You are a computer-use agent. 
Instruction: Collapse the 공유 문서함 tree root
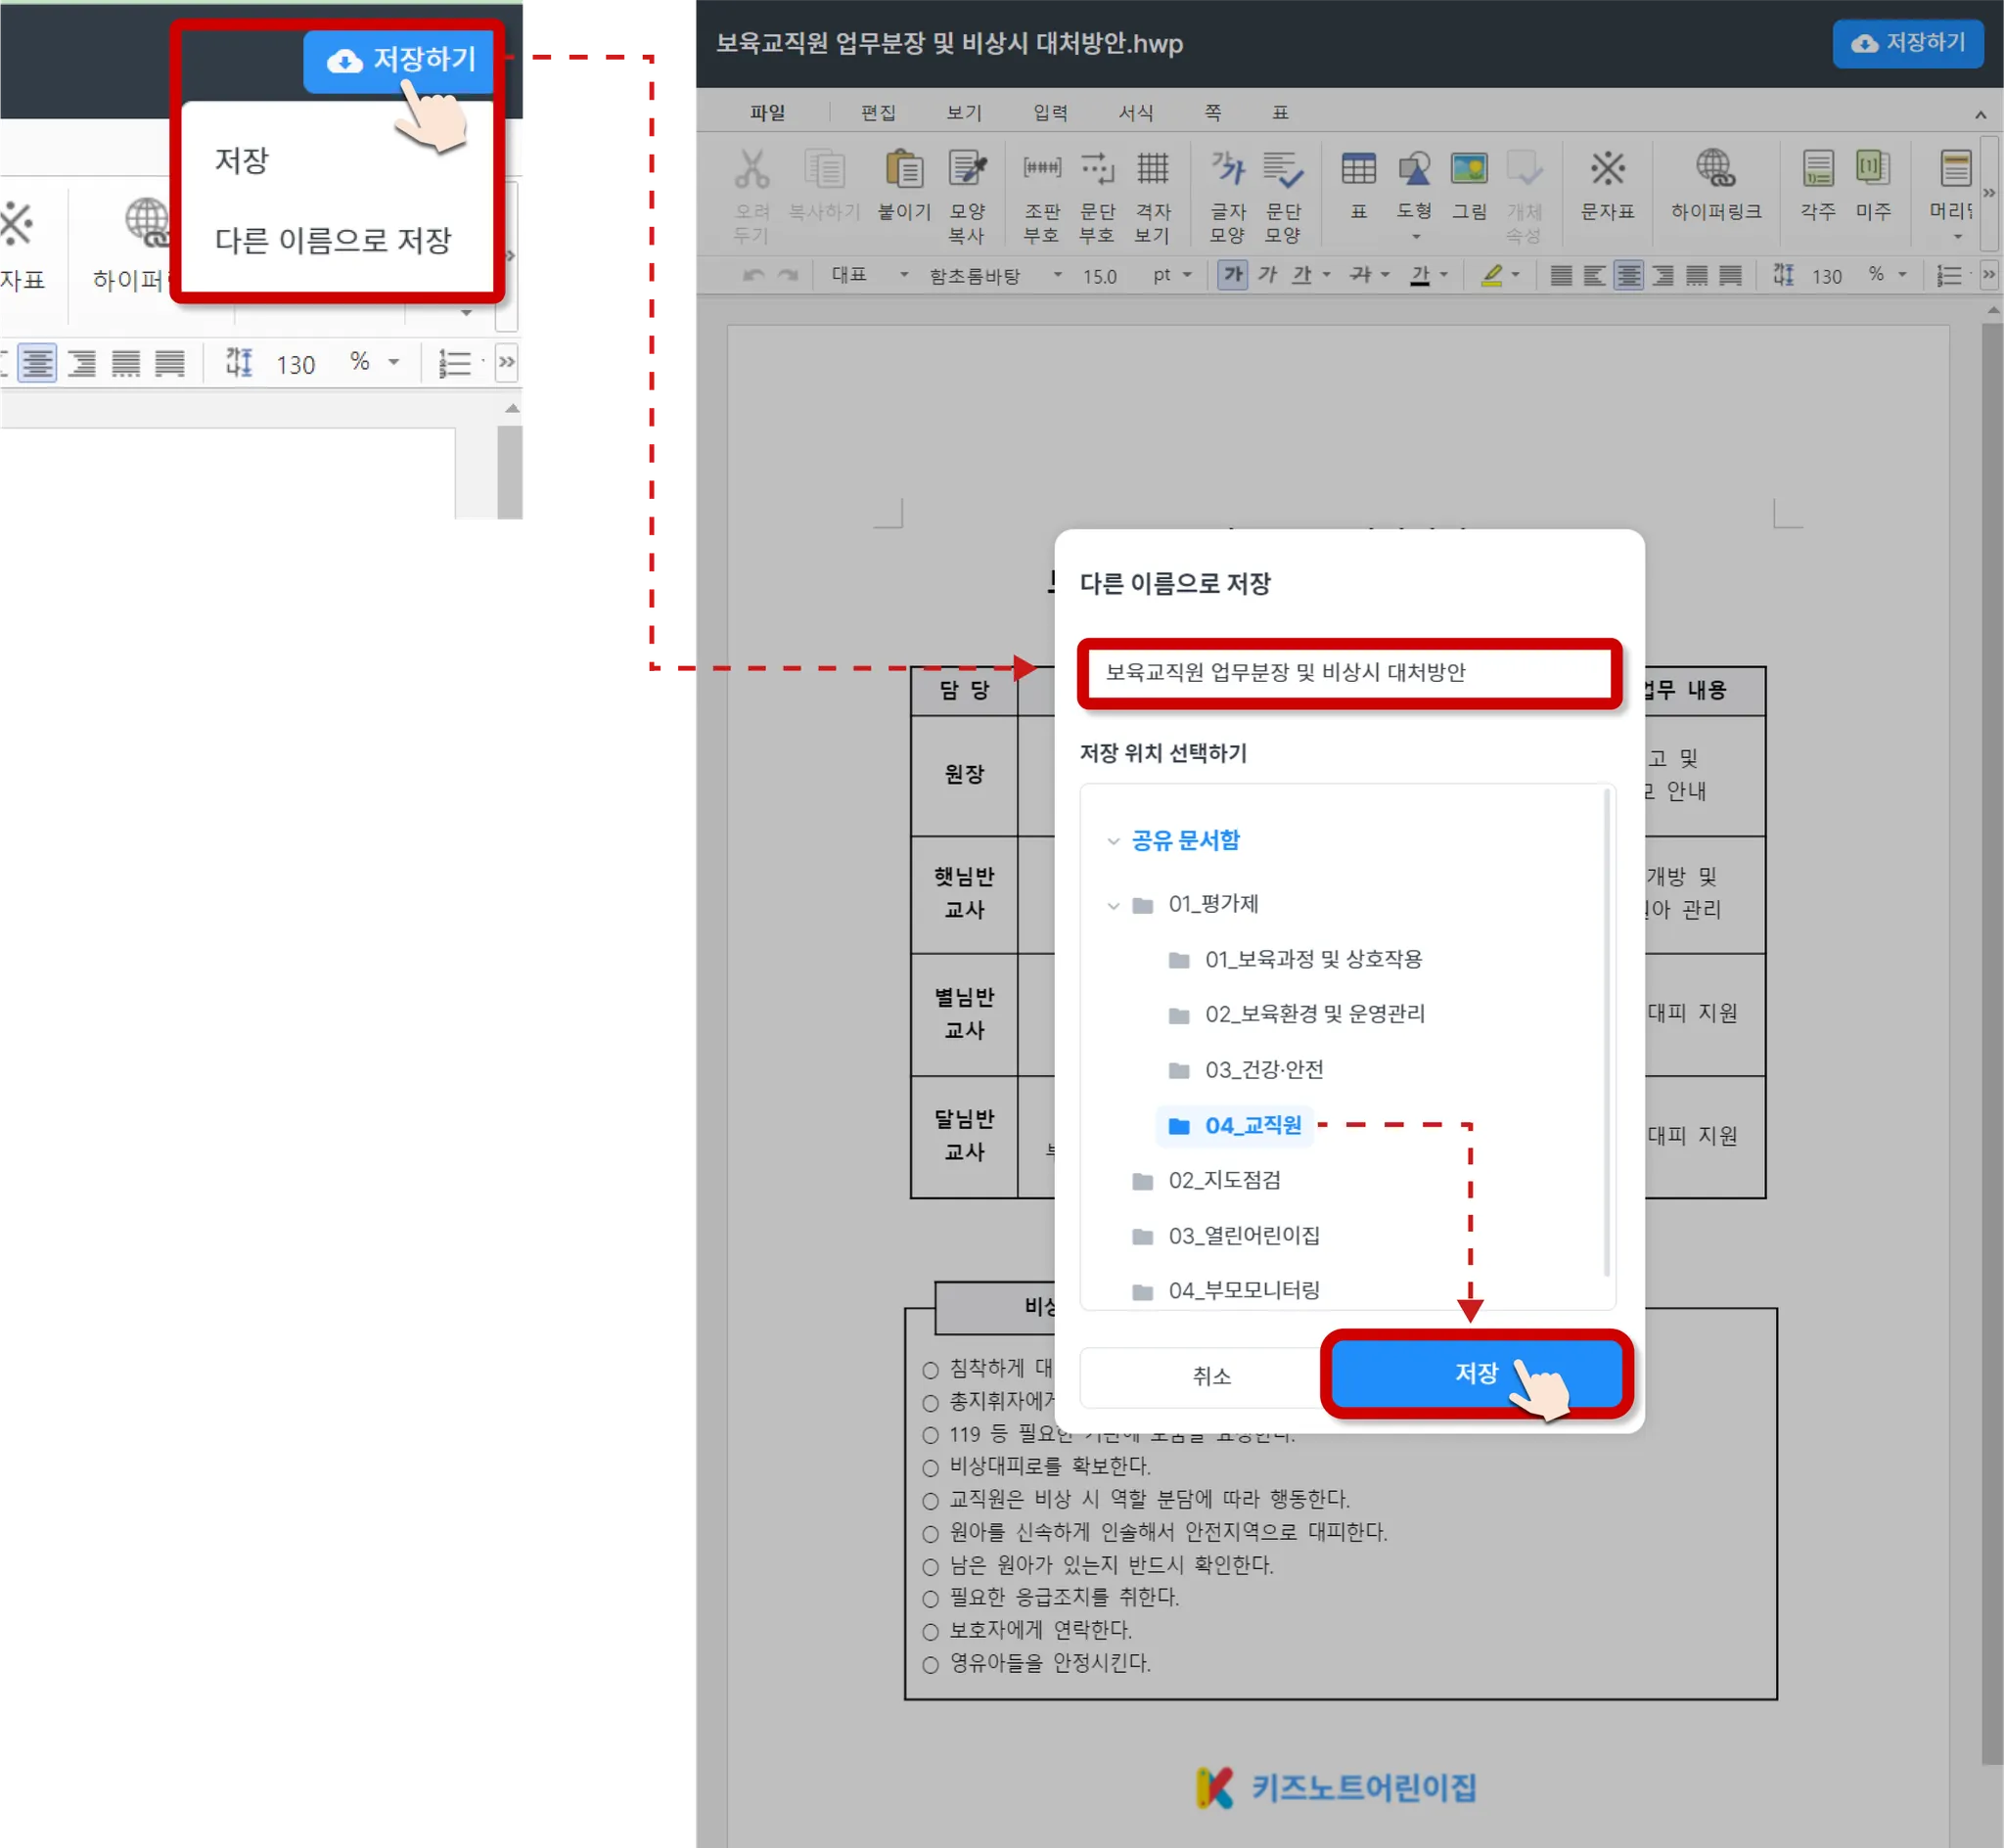[x=1113, y=841]
